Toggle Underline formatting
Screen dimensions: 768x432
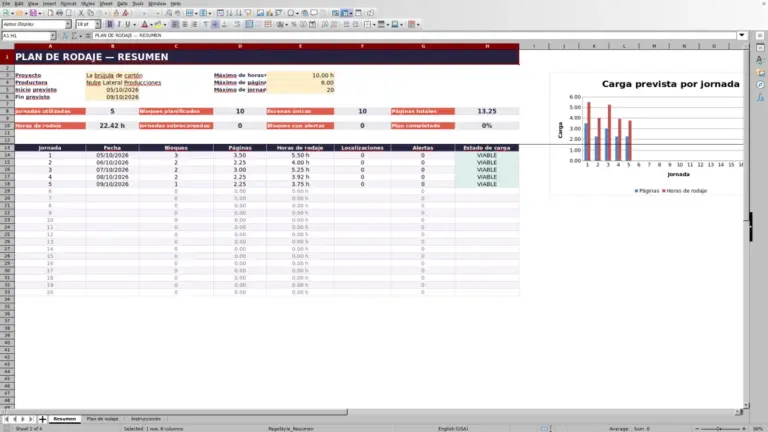click(x=128, y=24)
